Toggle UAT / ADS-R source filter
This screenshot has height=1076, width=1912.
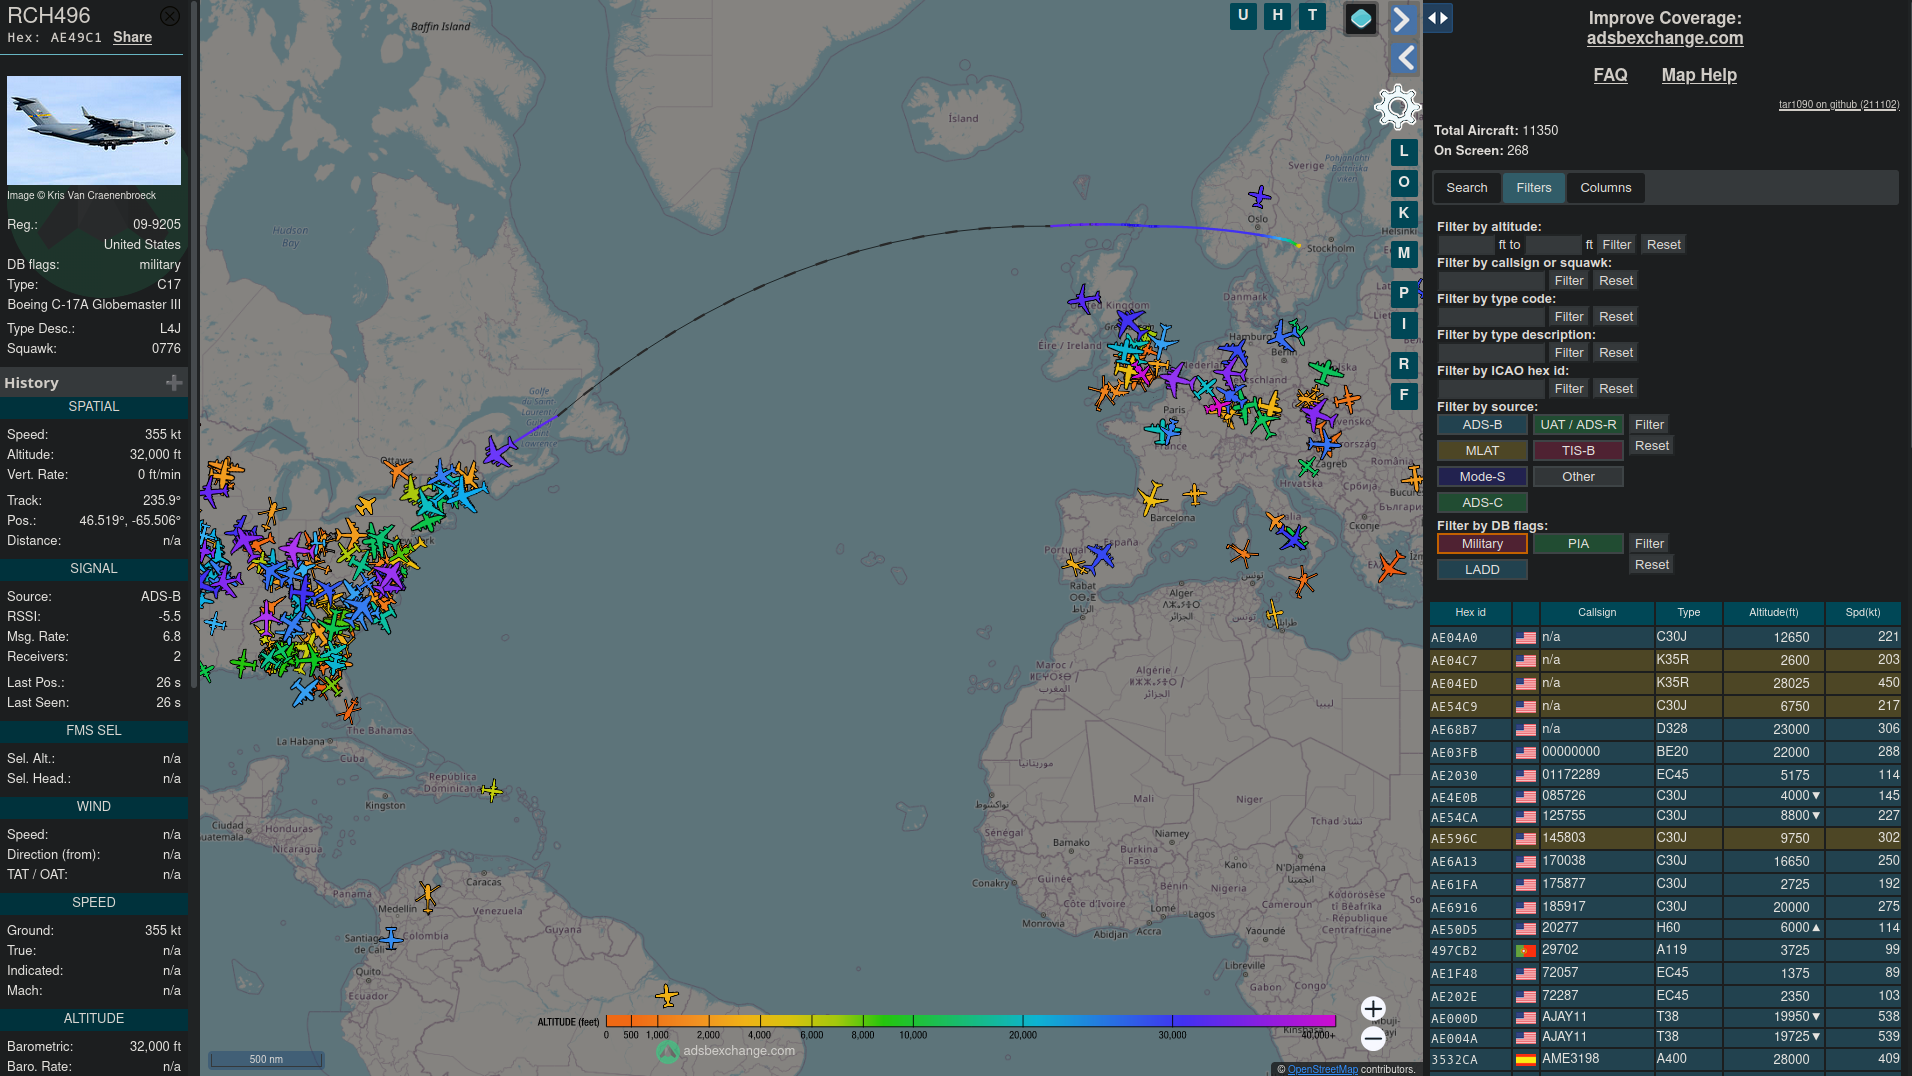[1578, 425]
